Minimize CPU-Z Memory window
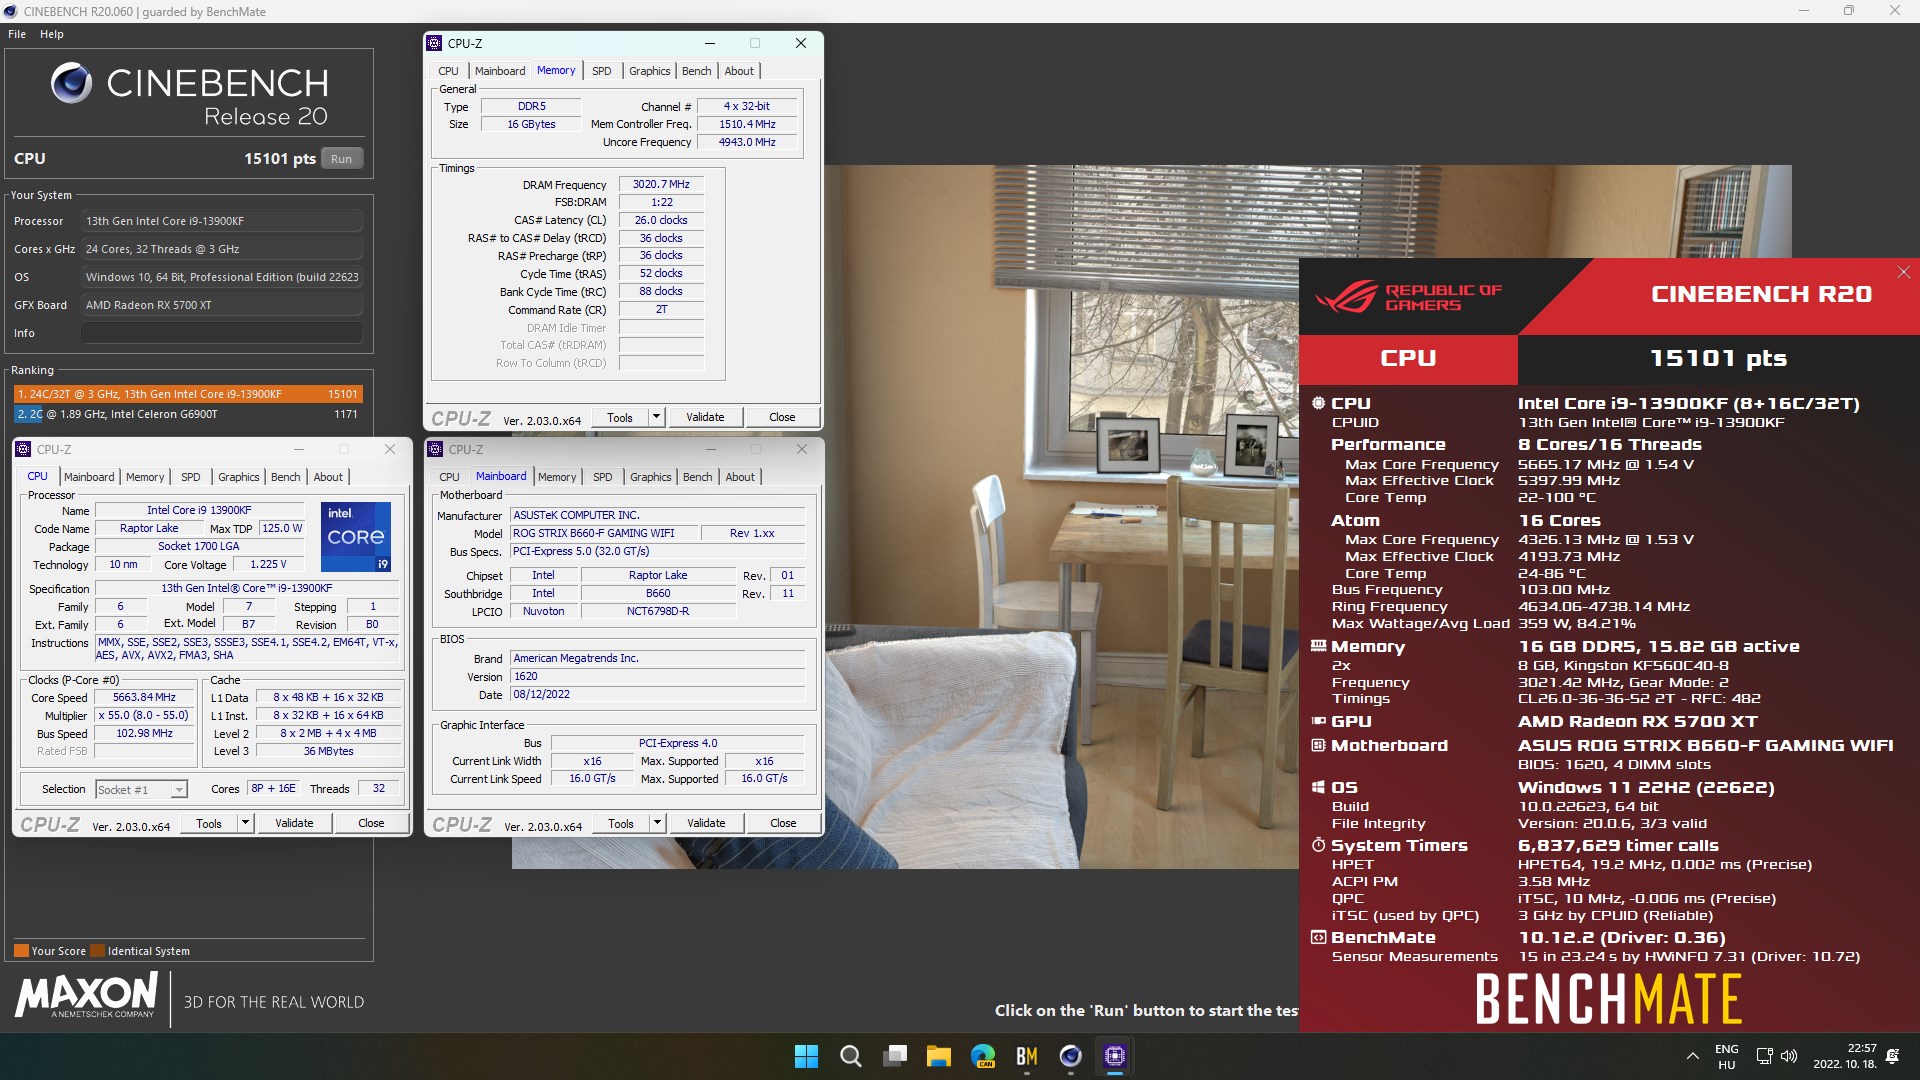 pos(709,43)
